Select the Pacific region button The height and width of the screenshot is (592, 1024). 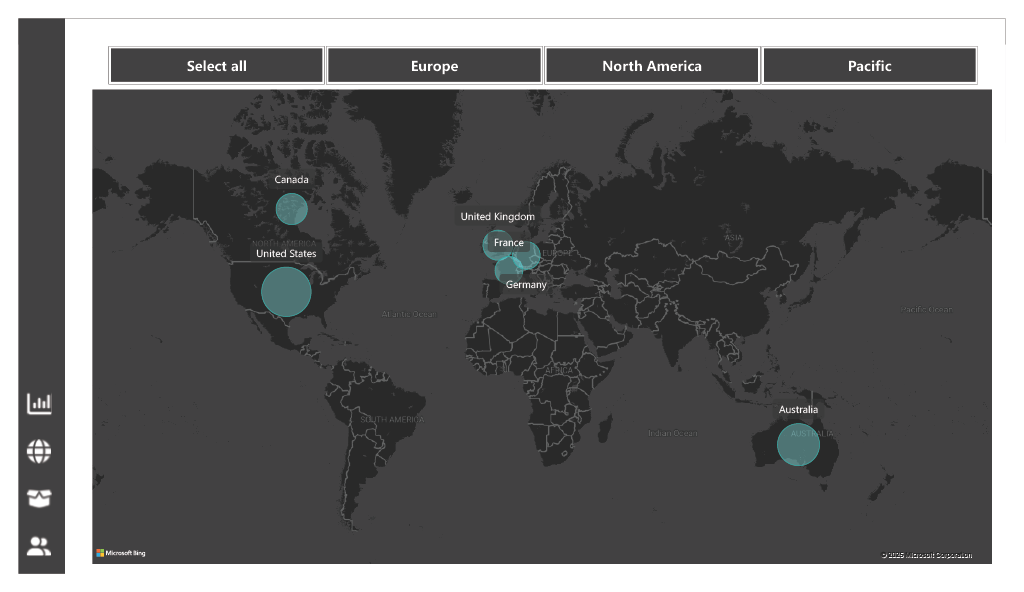(x=869, y=66)
